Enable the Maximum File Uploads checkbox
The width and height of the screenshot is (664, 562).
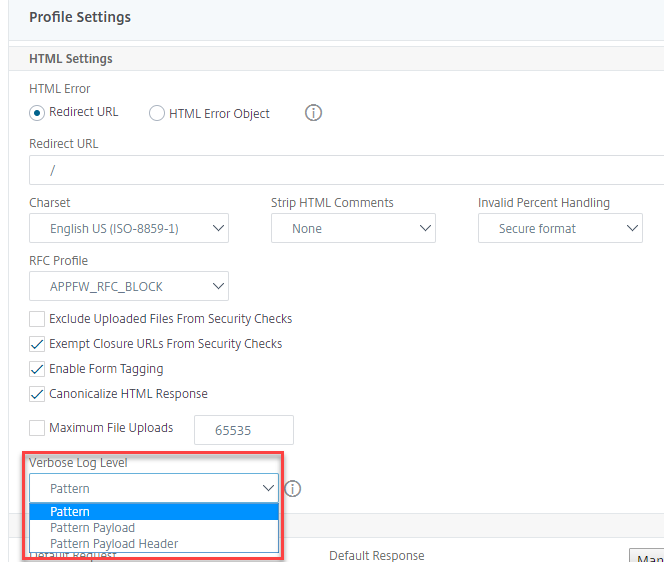[x=37, y=428]
